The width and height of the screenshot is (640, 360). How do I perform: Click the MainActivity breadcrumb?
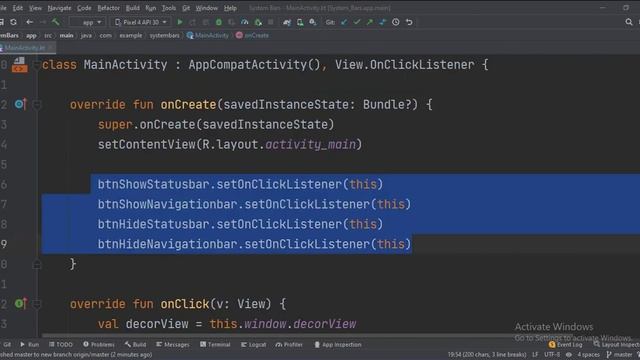pyautogui.click(x=208, y=36)
